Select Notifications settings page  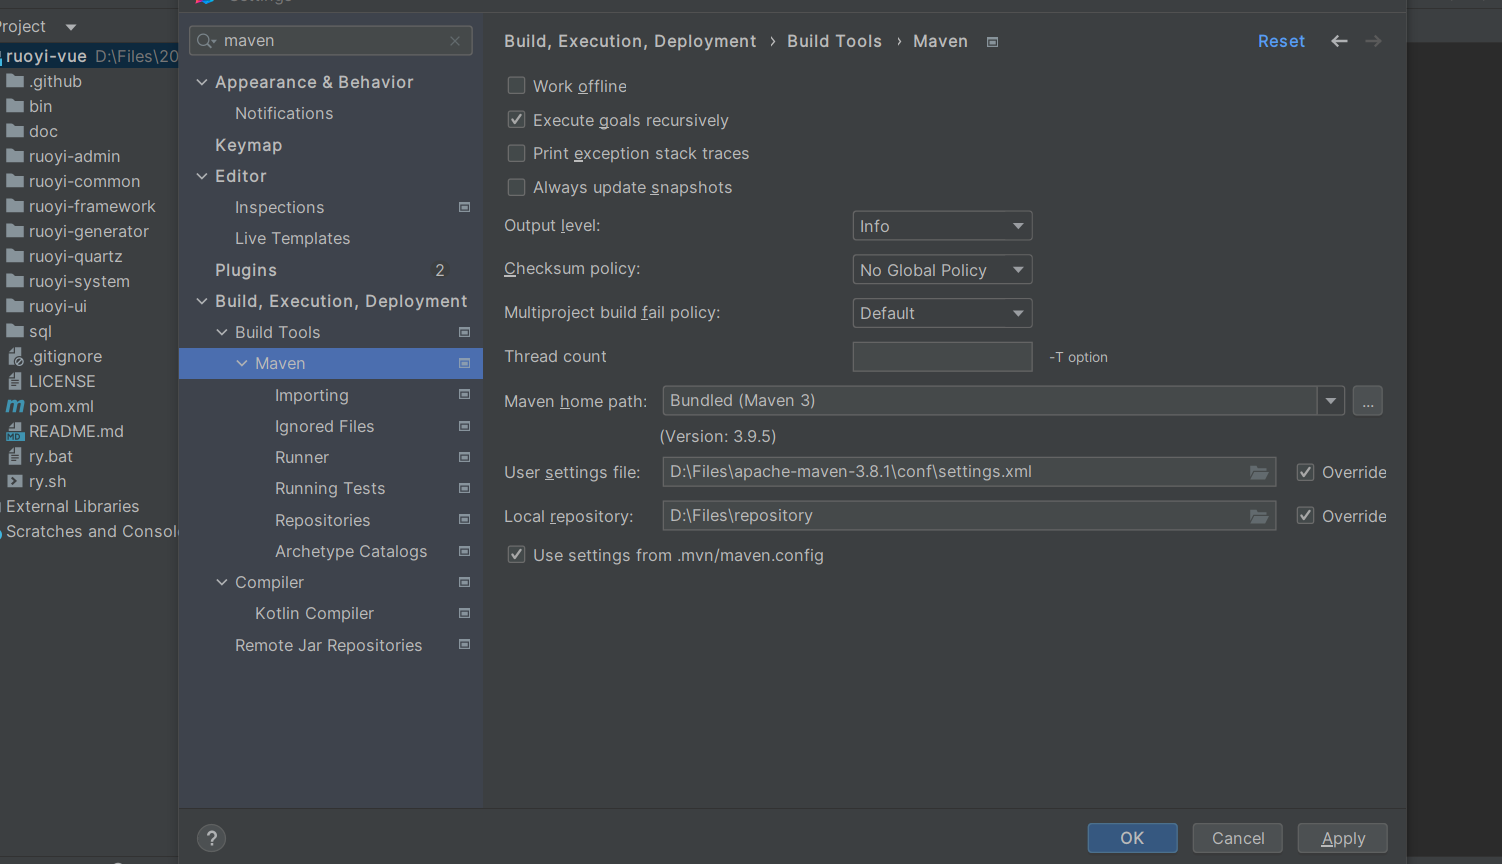click(x=284, y=113)
